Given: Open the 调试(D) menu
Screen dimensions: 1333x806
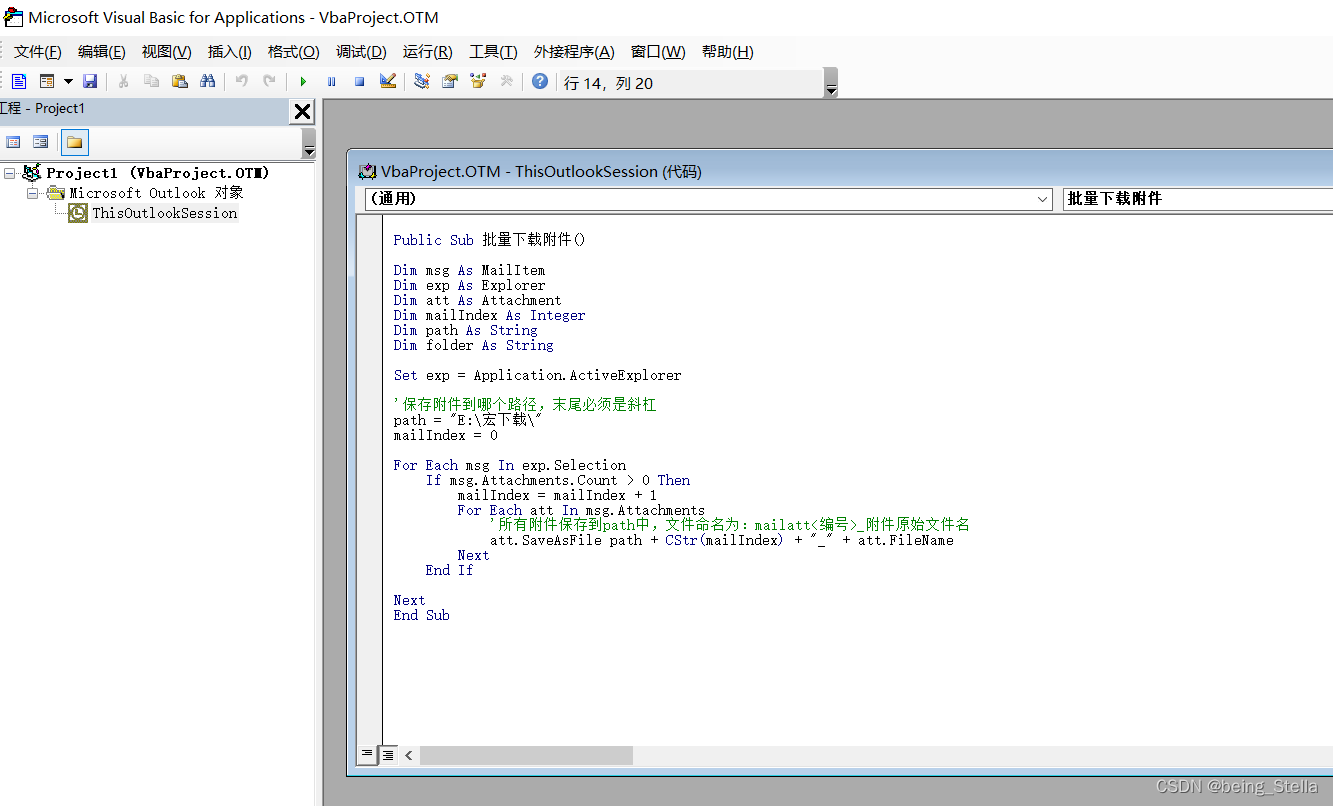Looking at the screenshot, I should [x=361, y=52].
